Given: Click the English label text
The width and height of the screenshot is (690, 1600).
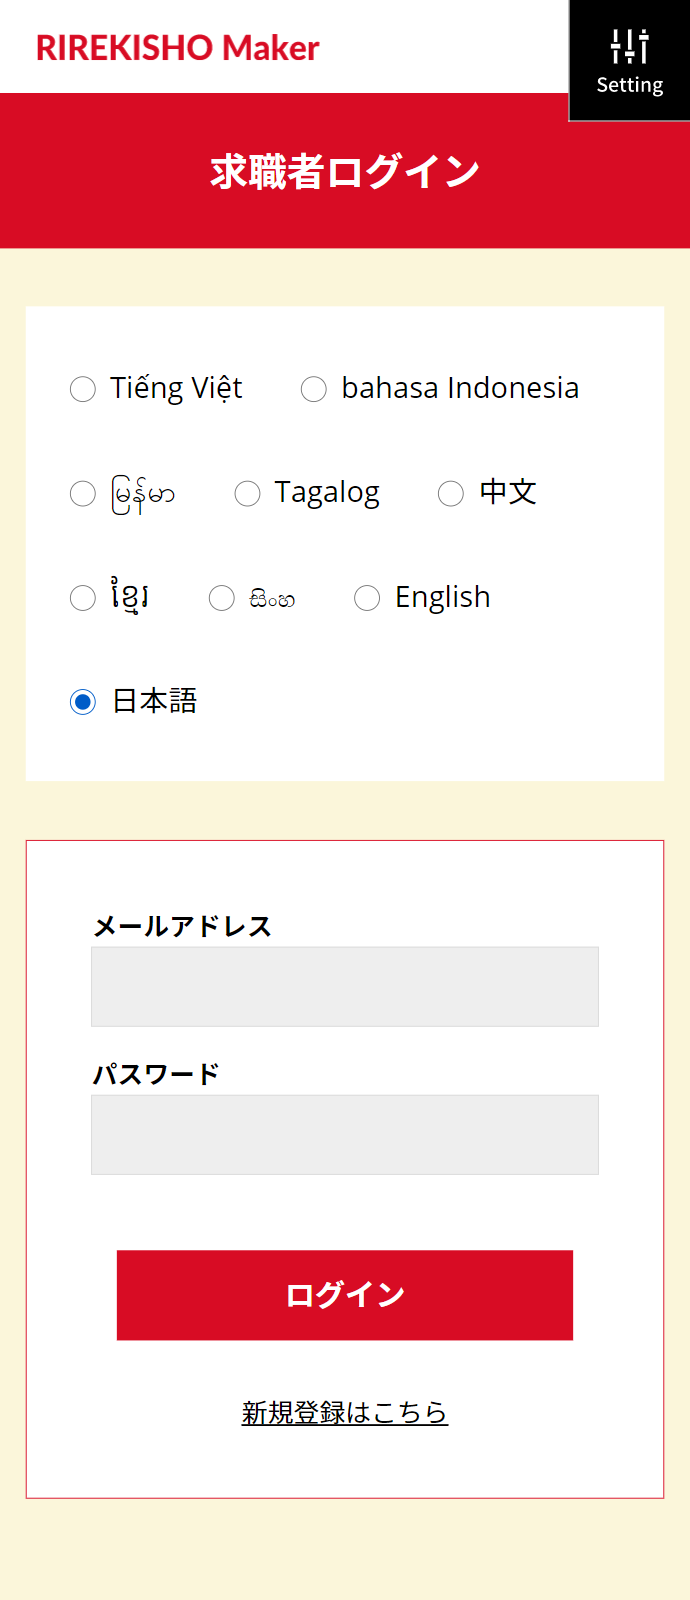Looking at the screenshot, I should point(443,597).
